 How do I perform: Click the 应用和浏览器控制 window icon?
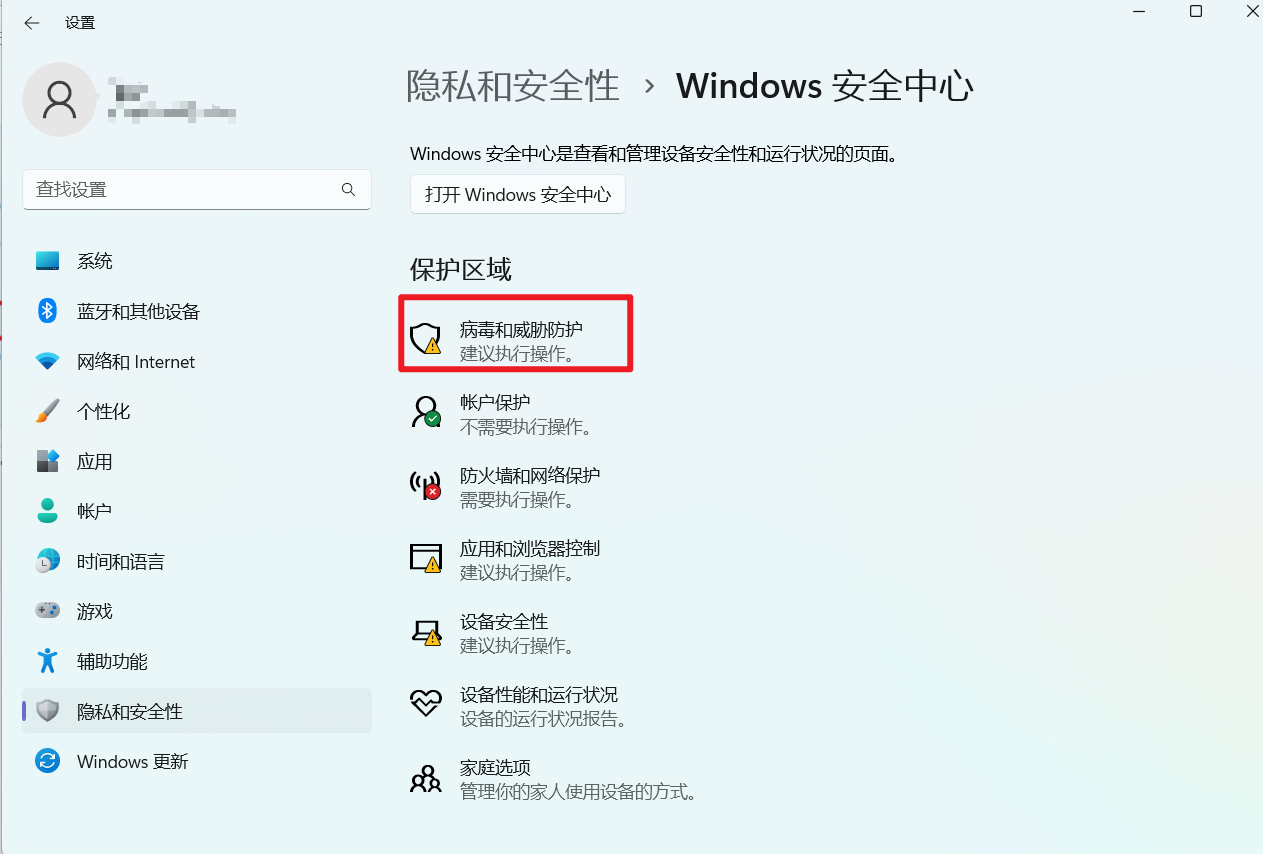pos(426,558)
